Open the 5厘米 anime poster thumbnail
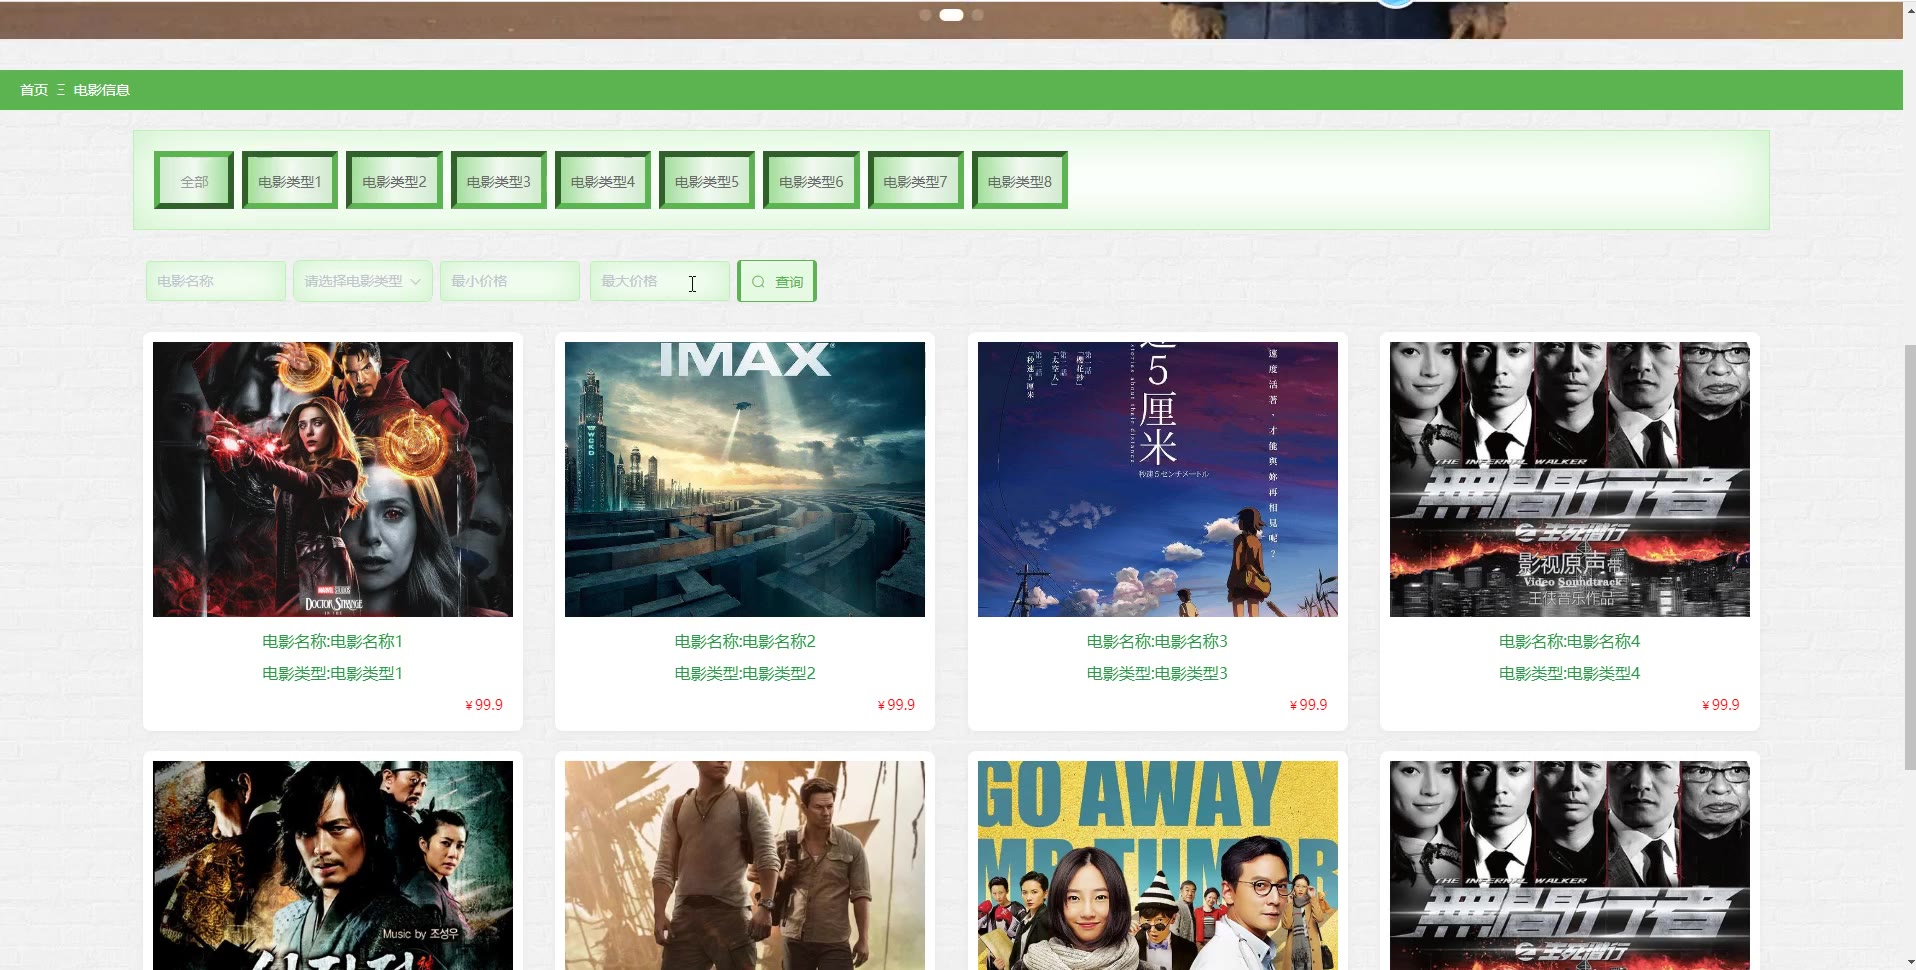 (1158, 479)
